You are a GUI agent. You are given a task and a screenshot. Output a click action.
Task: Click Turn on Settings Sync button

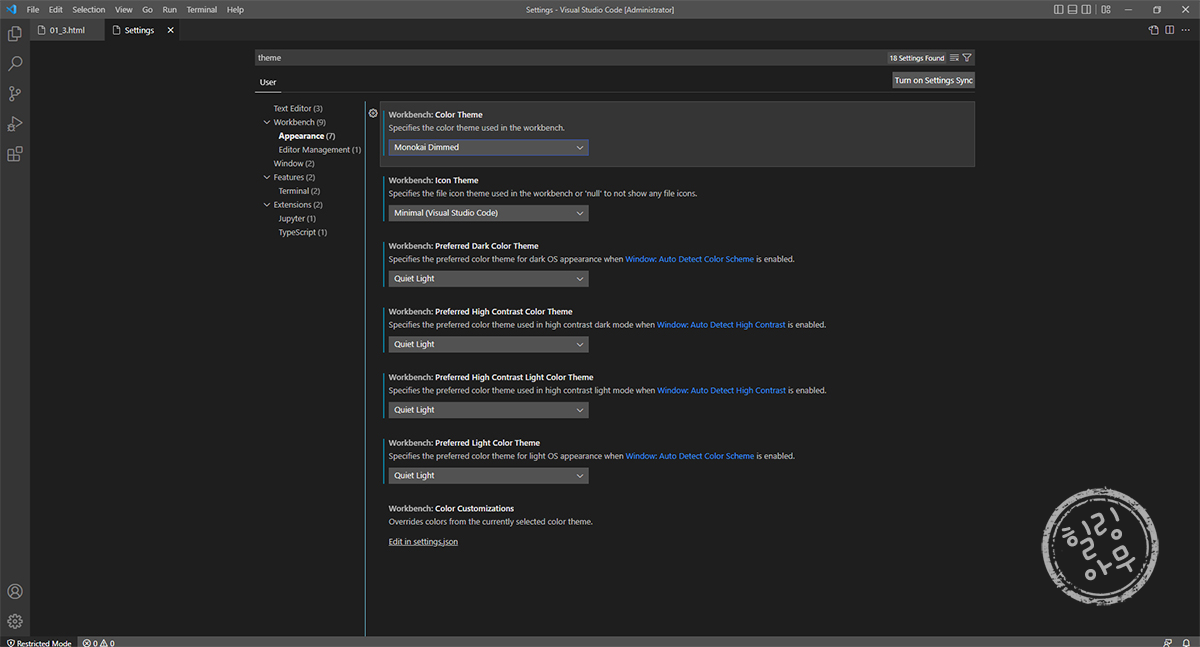click(933, 80)
